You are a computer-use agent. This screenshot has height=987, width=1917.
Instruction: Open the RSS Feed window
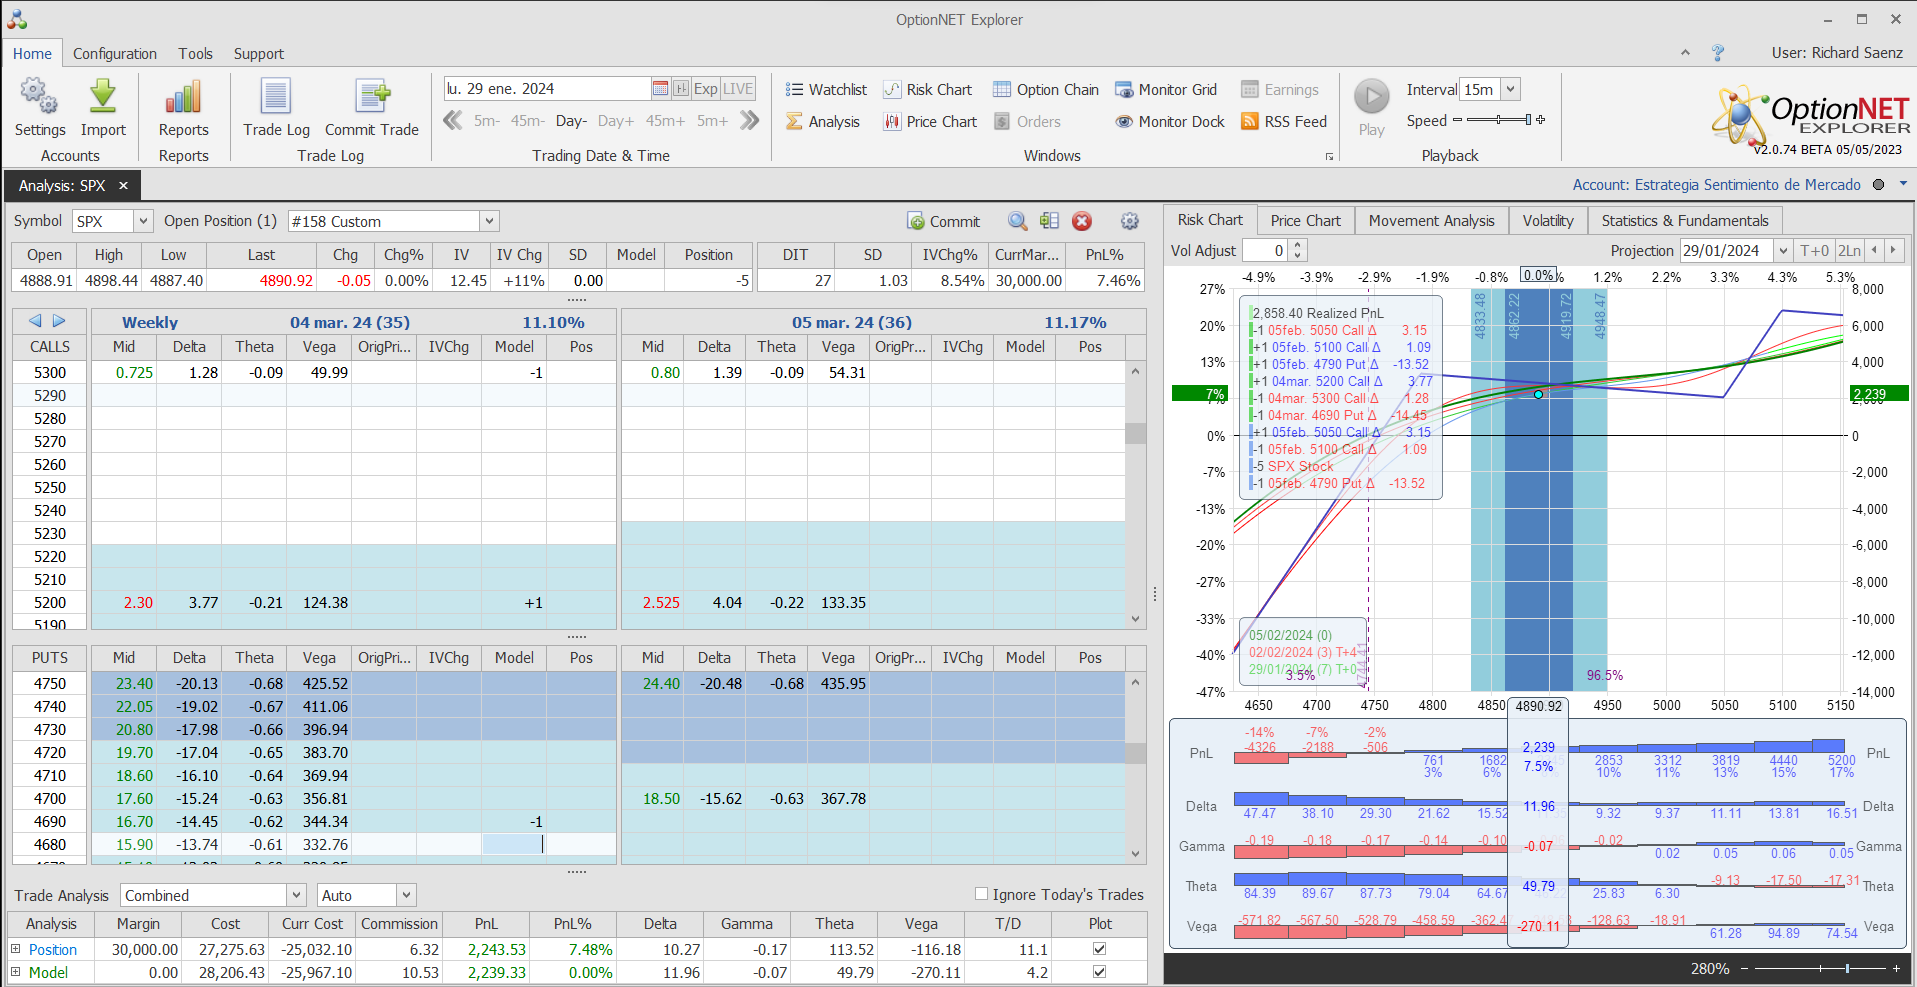coord(1283,122)
